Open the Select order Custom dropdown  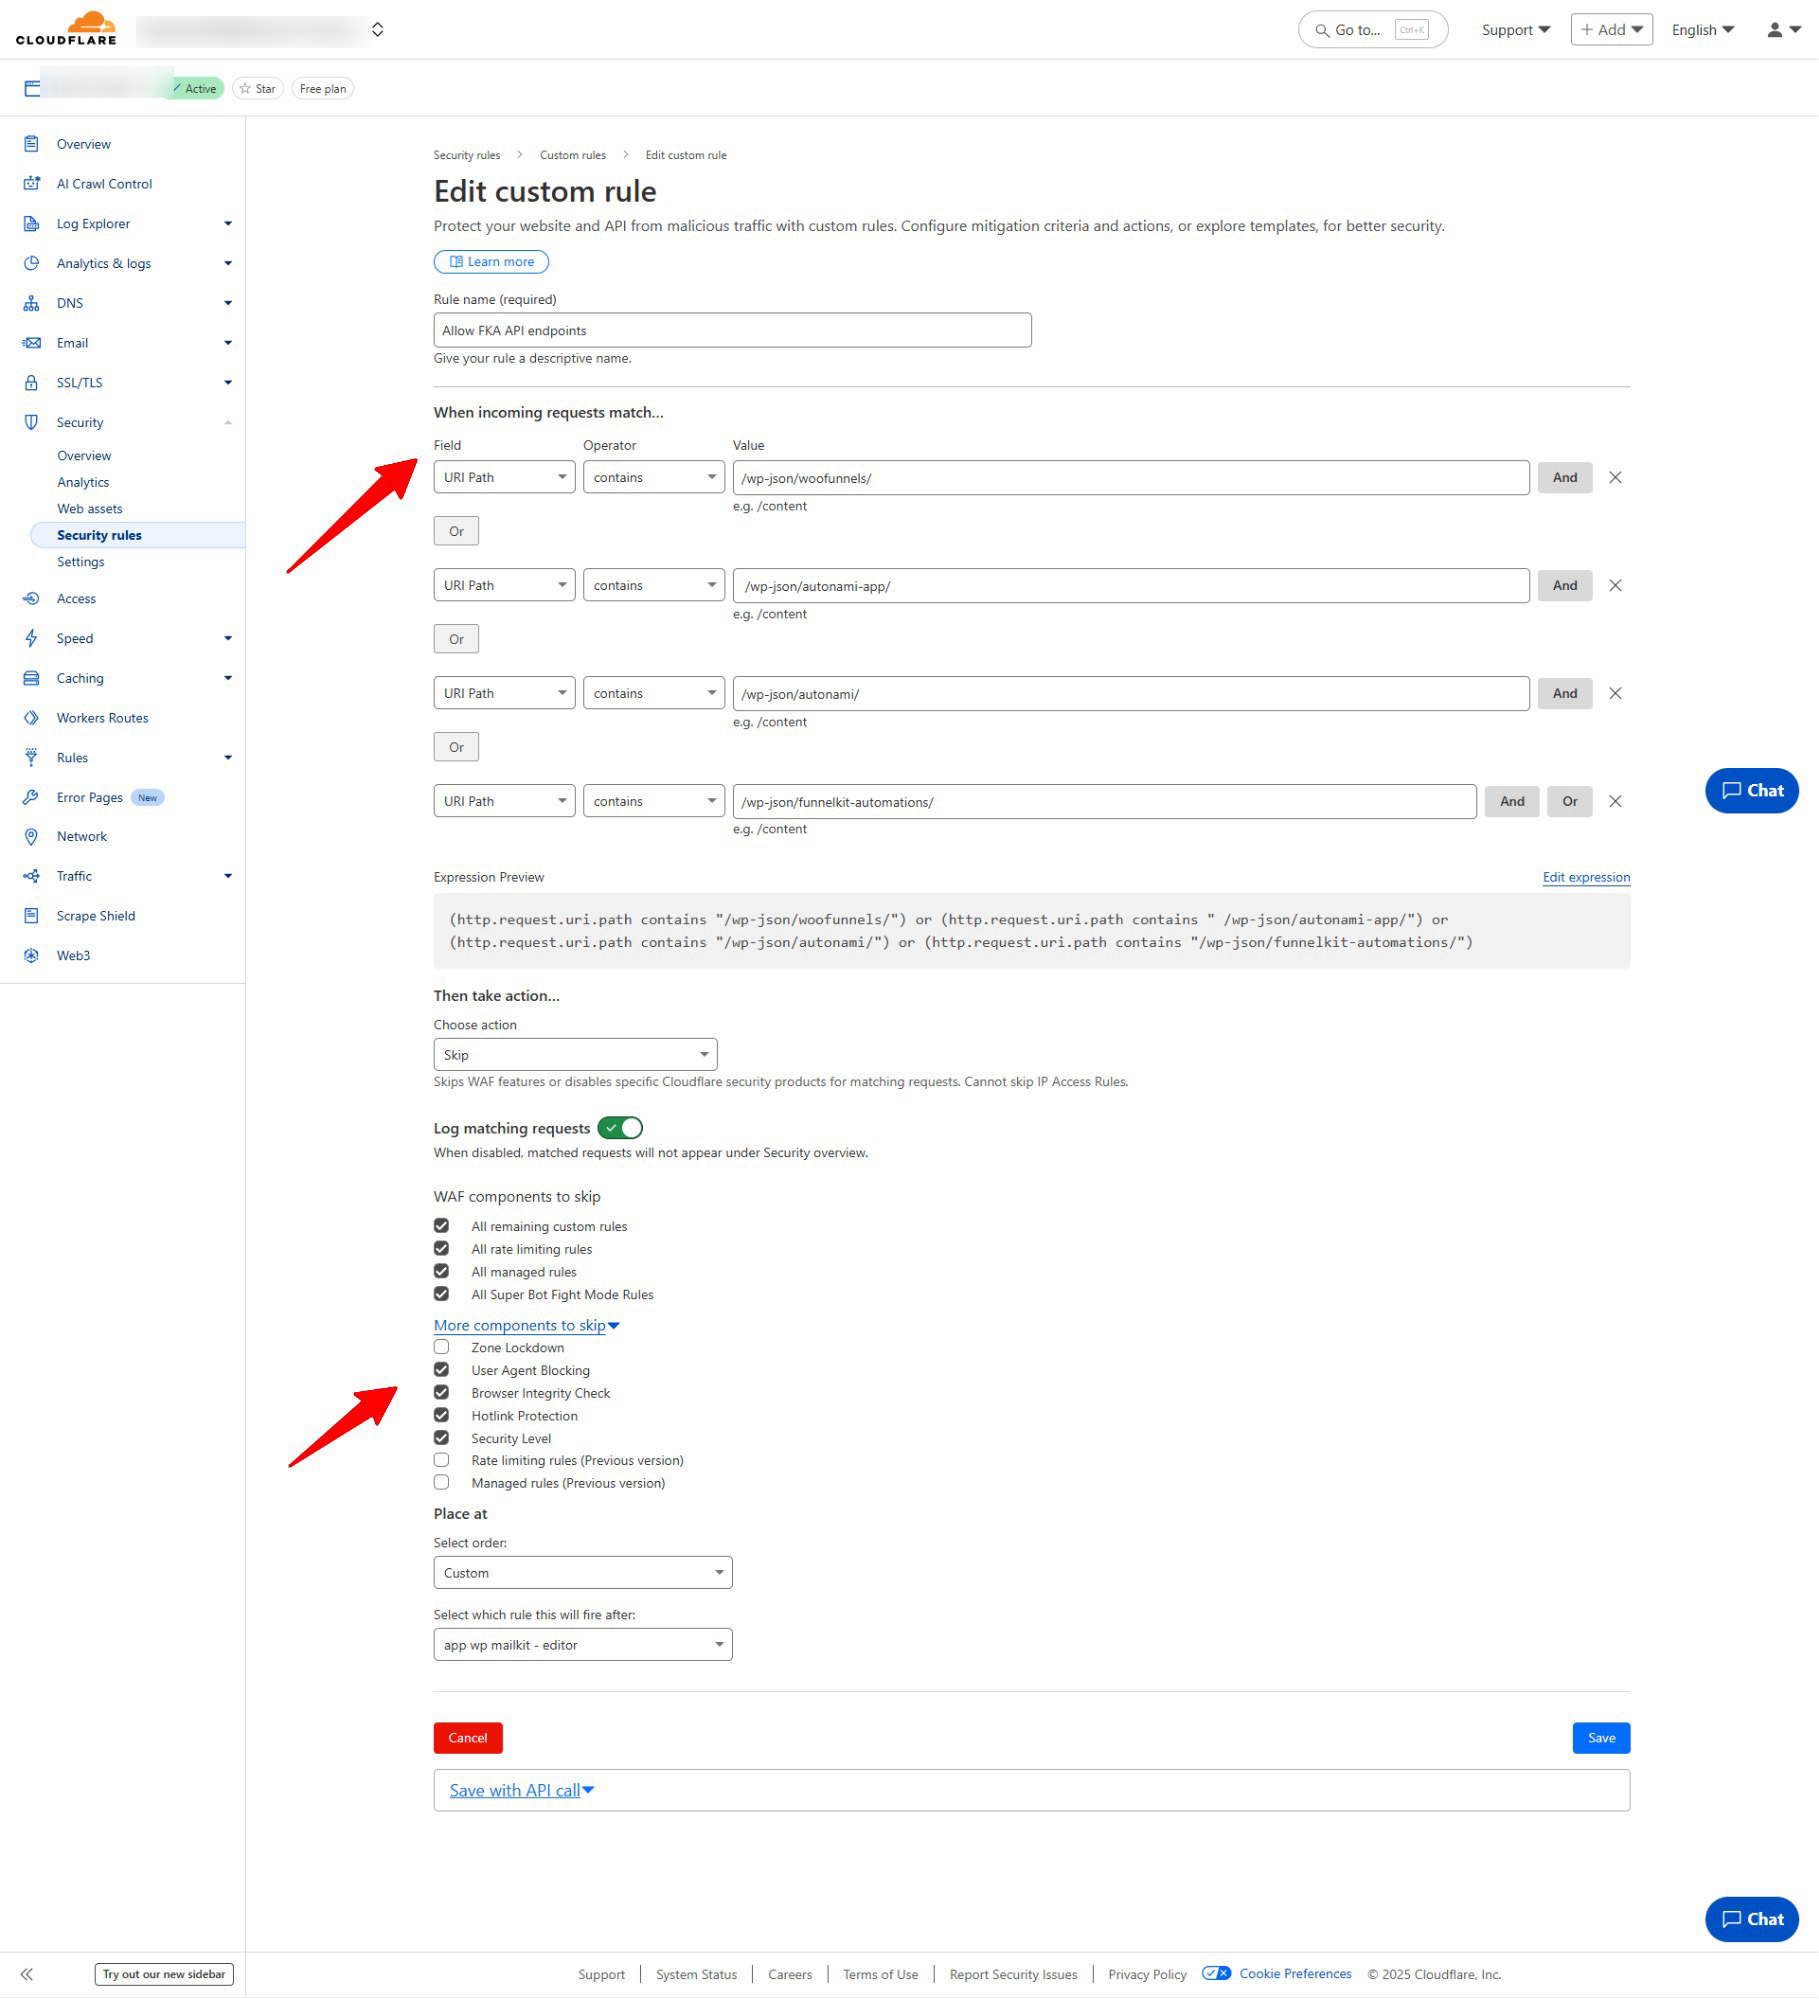582,1573
